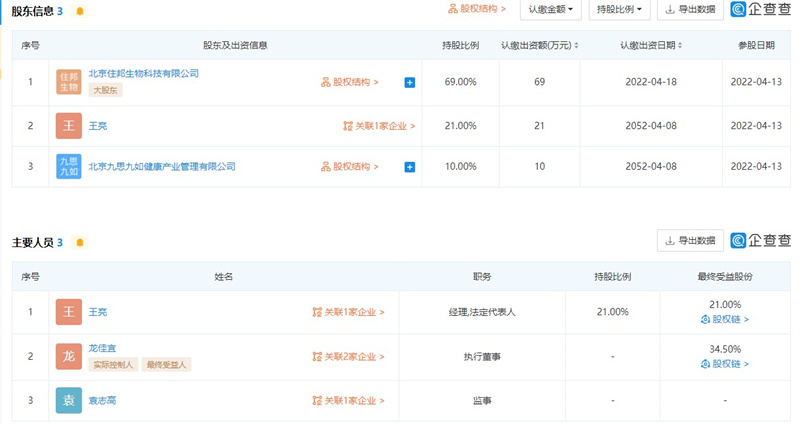Click the bell icon beside 股东信息
800x424 pixels.
tap(80, 11)
